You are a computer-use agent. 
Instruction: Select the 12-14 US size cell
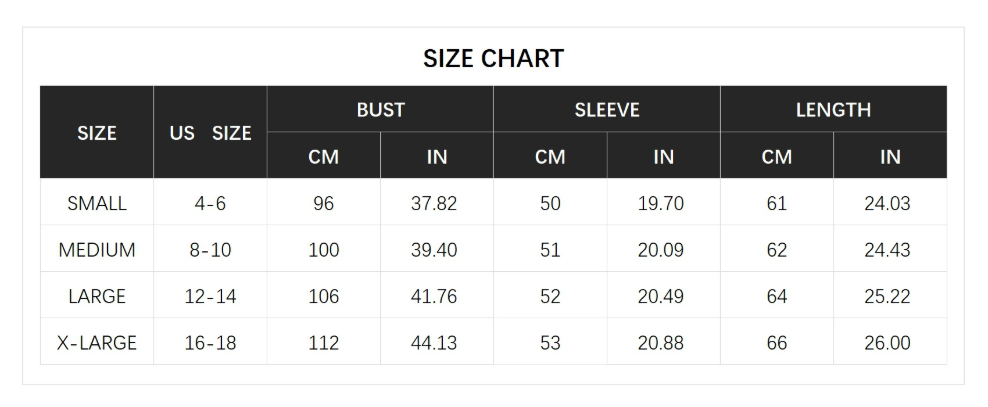(x=210, y=297)
